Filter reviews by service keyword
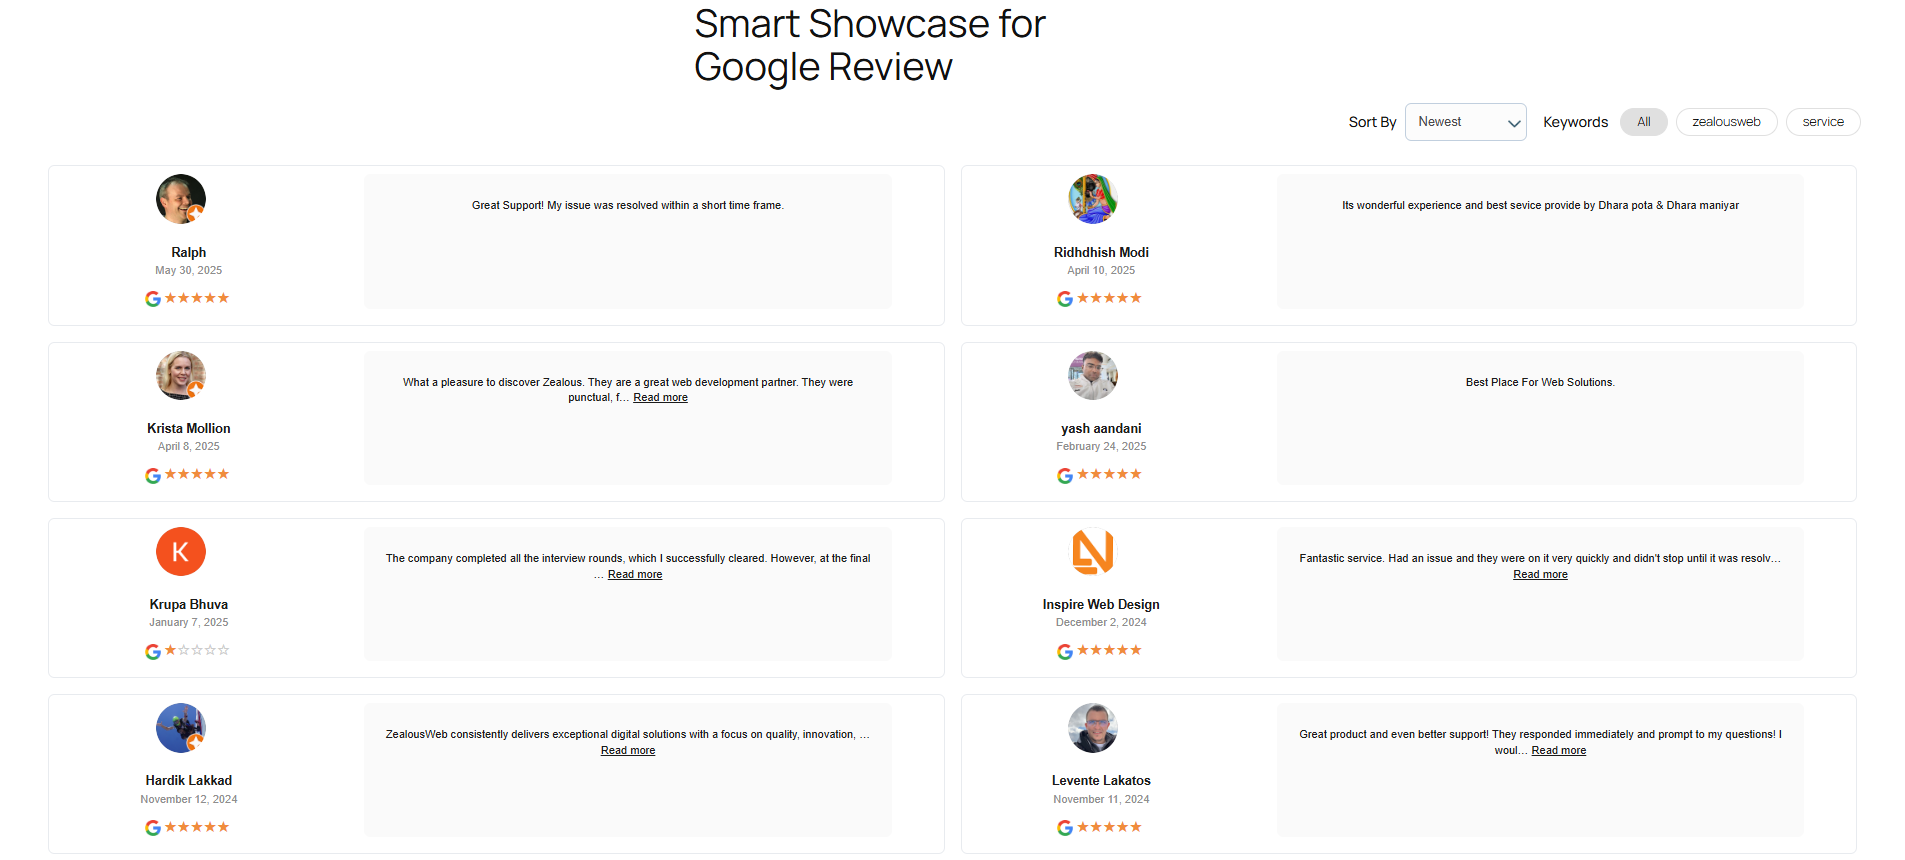This screenshot has height=860, width=1905. [1823, 122]
